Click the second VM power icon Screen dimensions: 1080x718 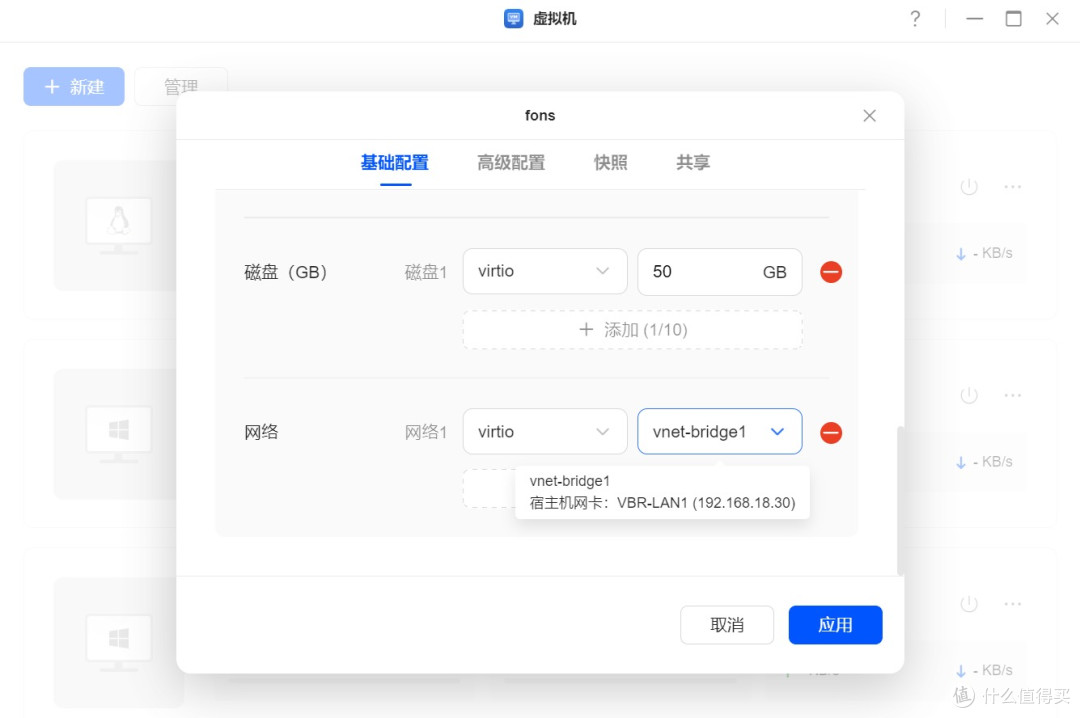[x=968, y=395]
